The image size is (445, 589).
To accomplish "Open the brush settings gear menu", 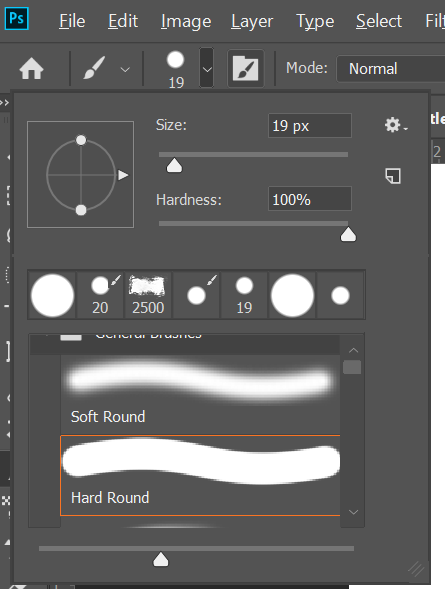I will tap(395, 125).
